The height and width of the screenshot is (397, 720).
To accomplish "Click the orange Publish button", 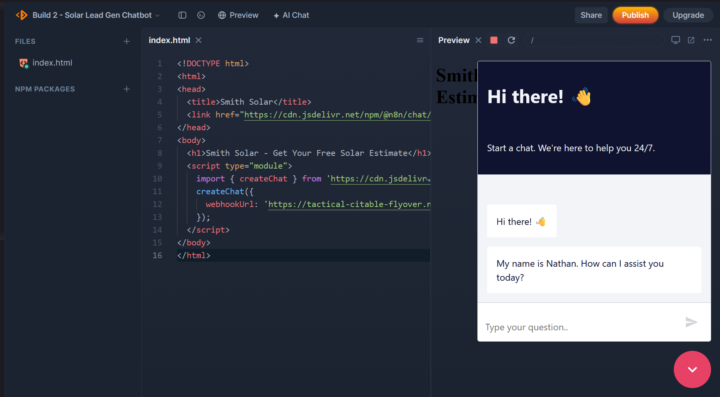I will click(x=635, y=15).
